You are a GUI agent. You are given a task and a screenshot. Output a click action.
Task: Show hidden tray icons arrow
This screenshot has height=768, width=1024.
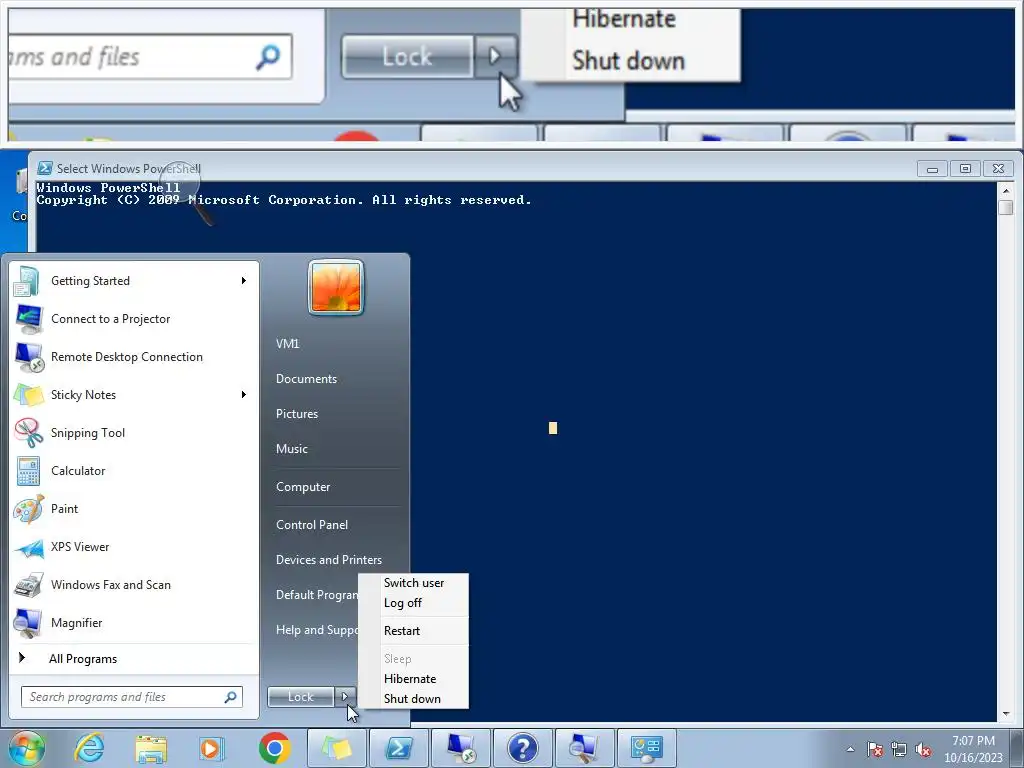tap(850, 749)
